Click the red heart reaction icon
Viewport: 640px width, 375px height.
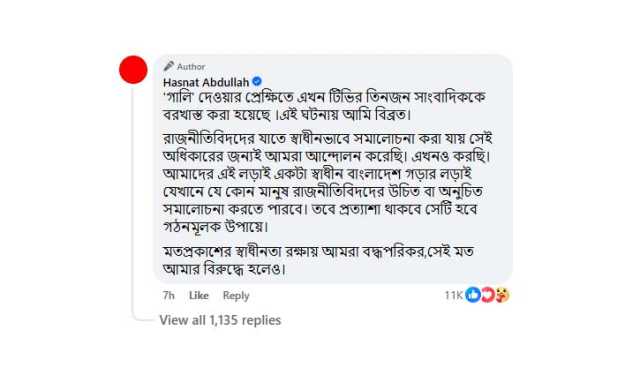pos(487,295)
